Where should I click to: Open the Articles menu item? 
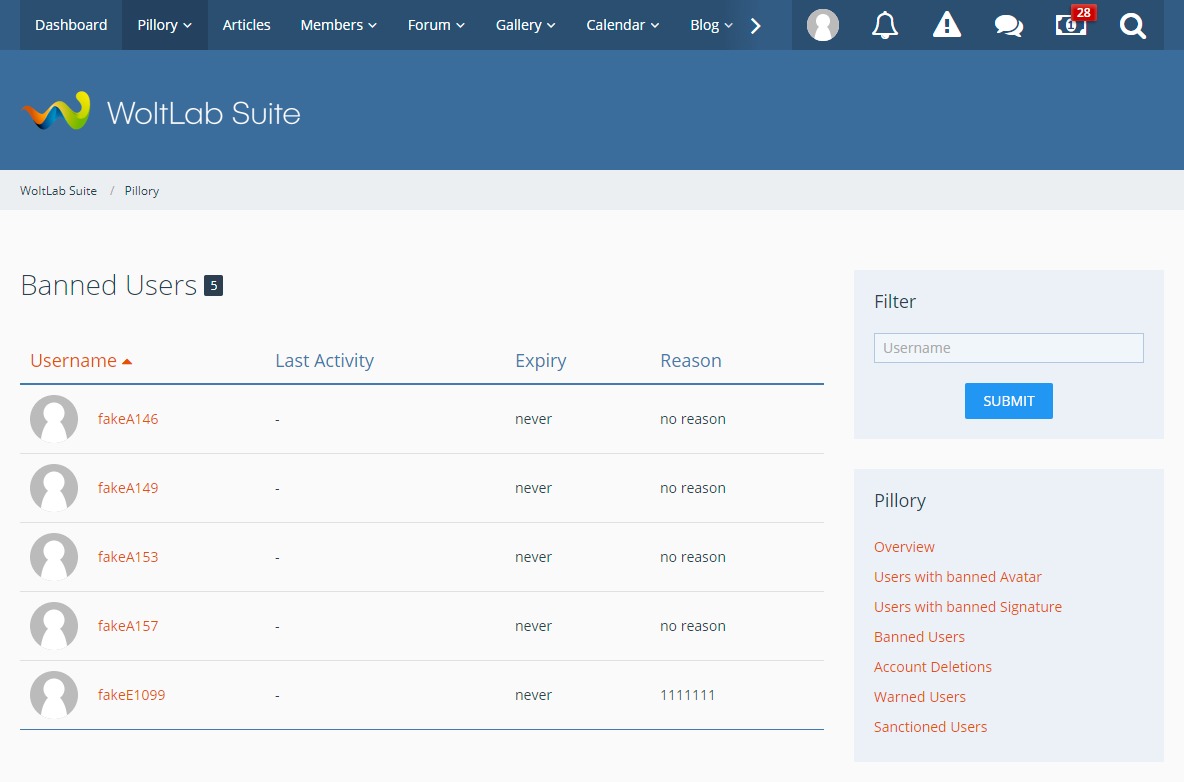coord(246,25)
